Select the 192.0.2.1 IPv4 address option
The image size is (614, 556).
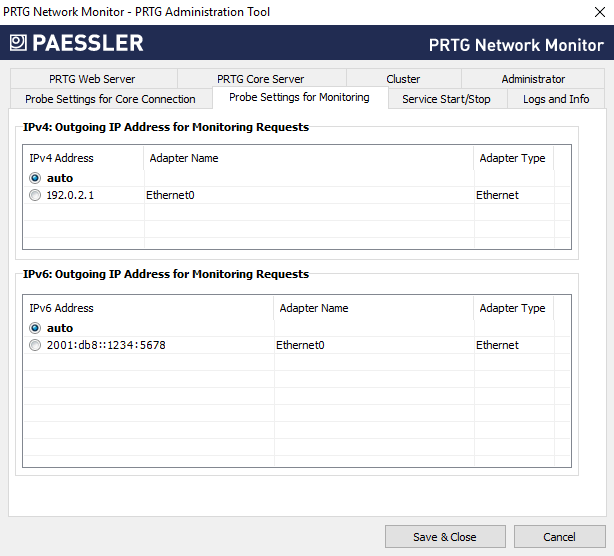tap(35, 195)
